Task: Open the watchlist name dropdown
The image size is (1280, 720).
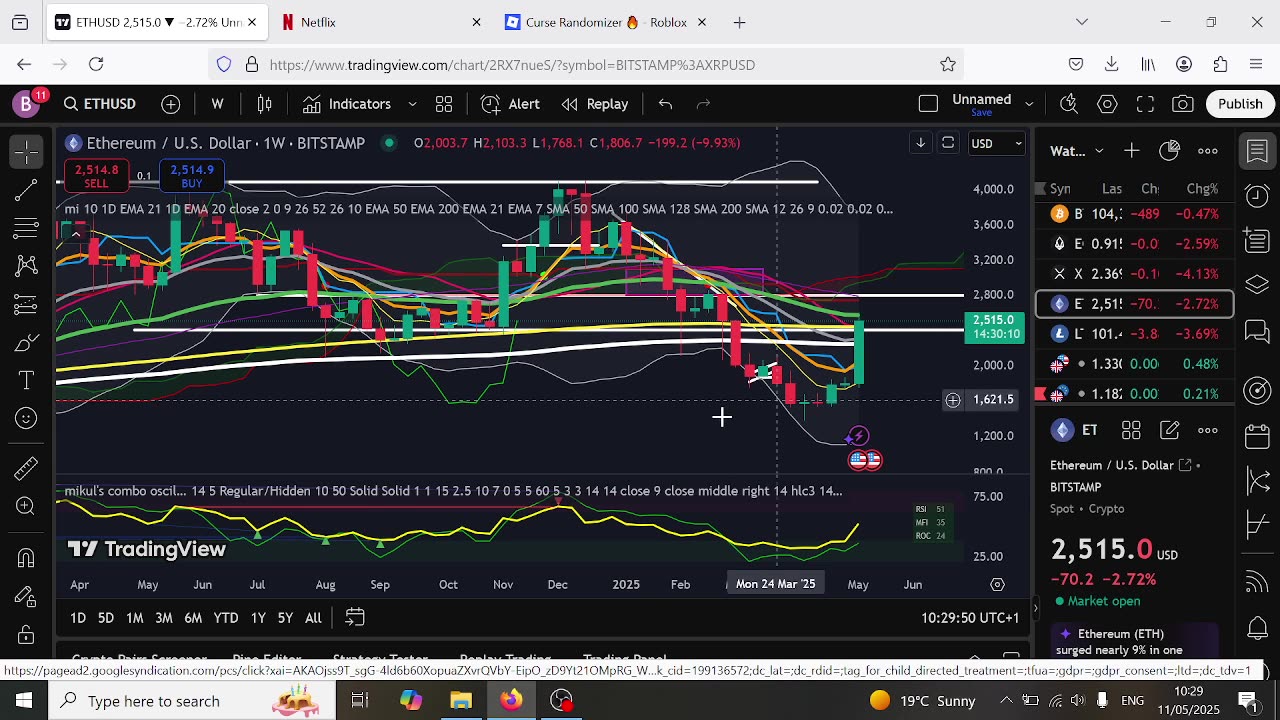Action: [x=1077, y=151]
